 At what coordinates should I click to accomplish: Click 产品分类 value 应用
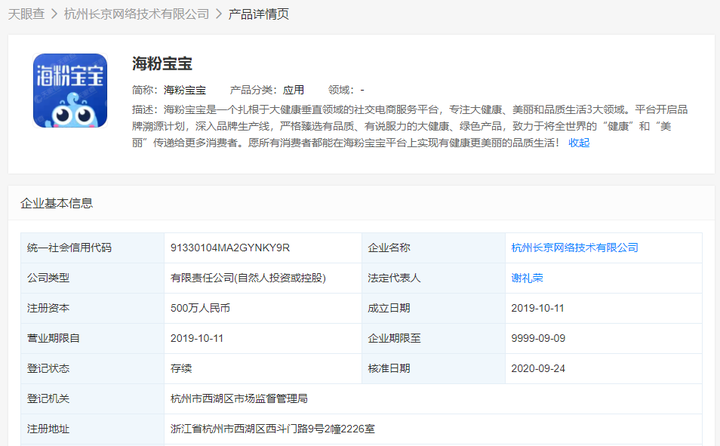tap(293, 90)
